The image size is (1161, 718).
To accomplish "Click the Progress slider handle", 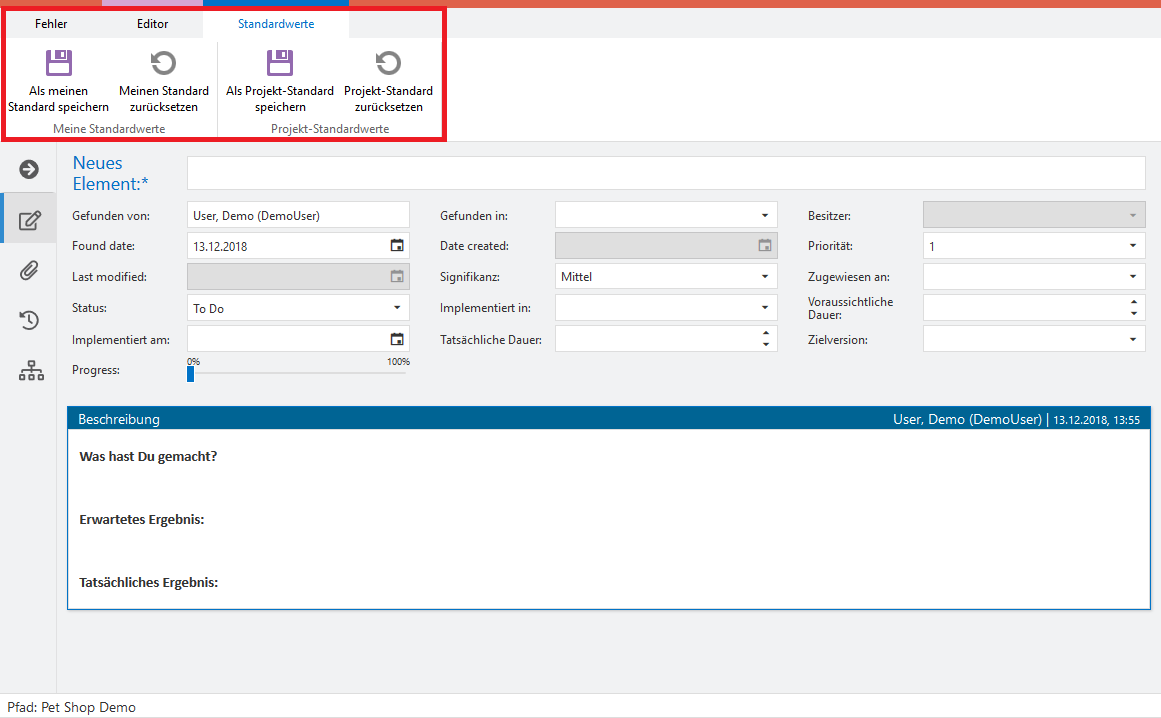I will click(191, 374).
